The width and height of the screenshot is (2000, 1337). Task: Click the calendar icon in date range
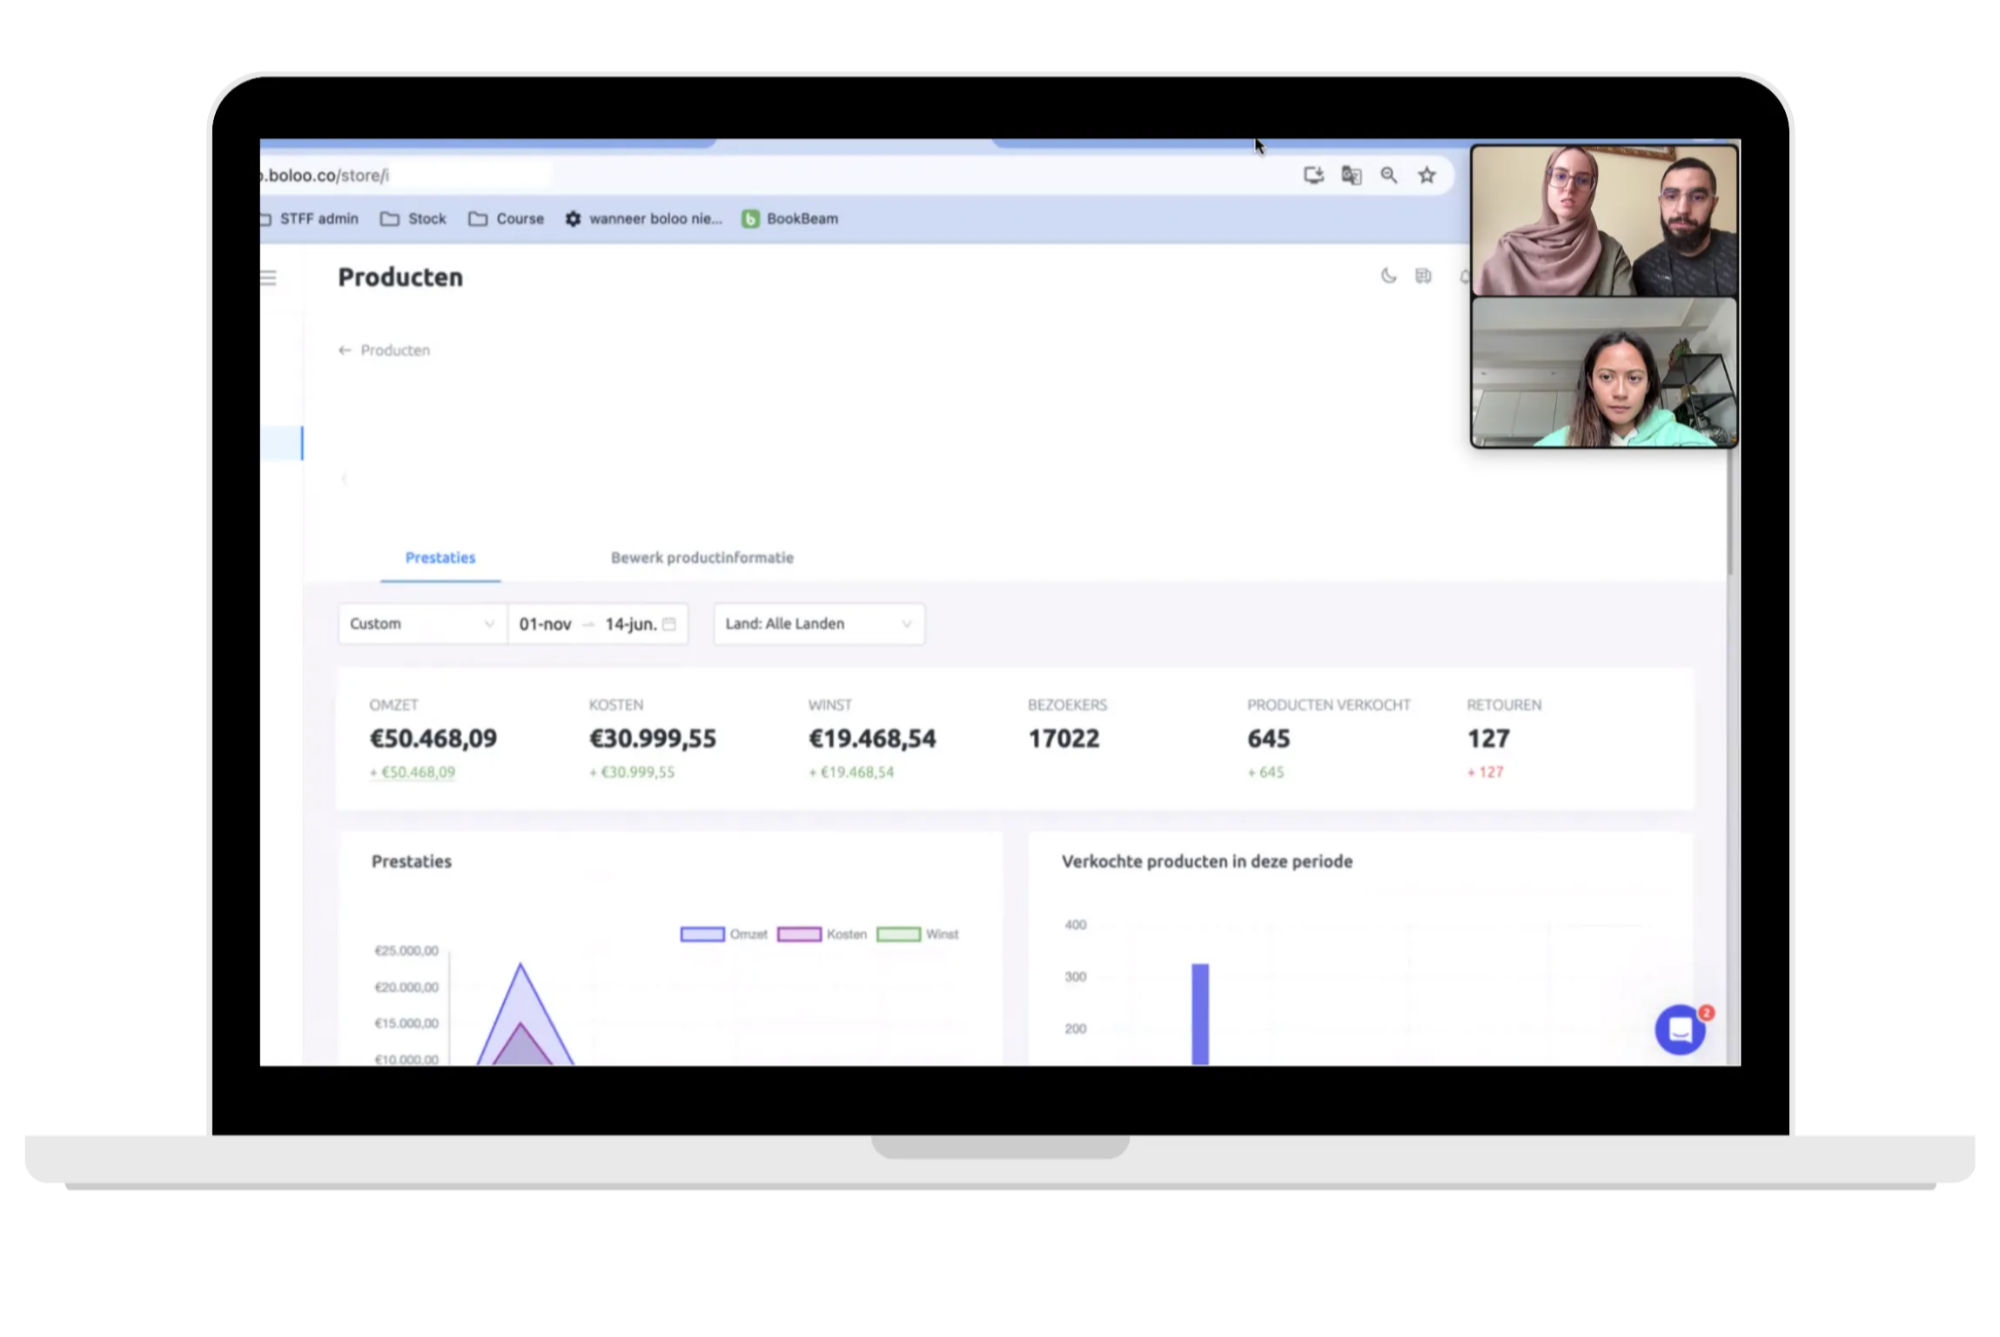point(669,624)
